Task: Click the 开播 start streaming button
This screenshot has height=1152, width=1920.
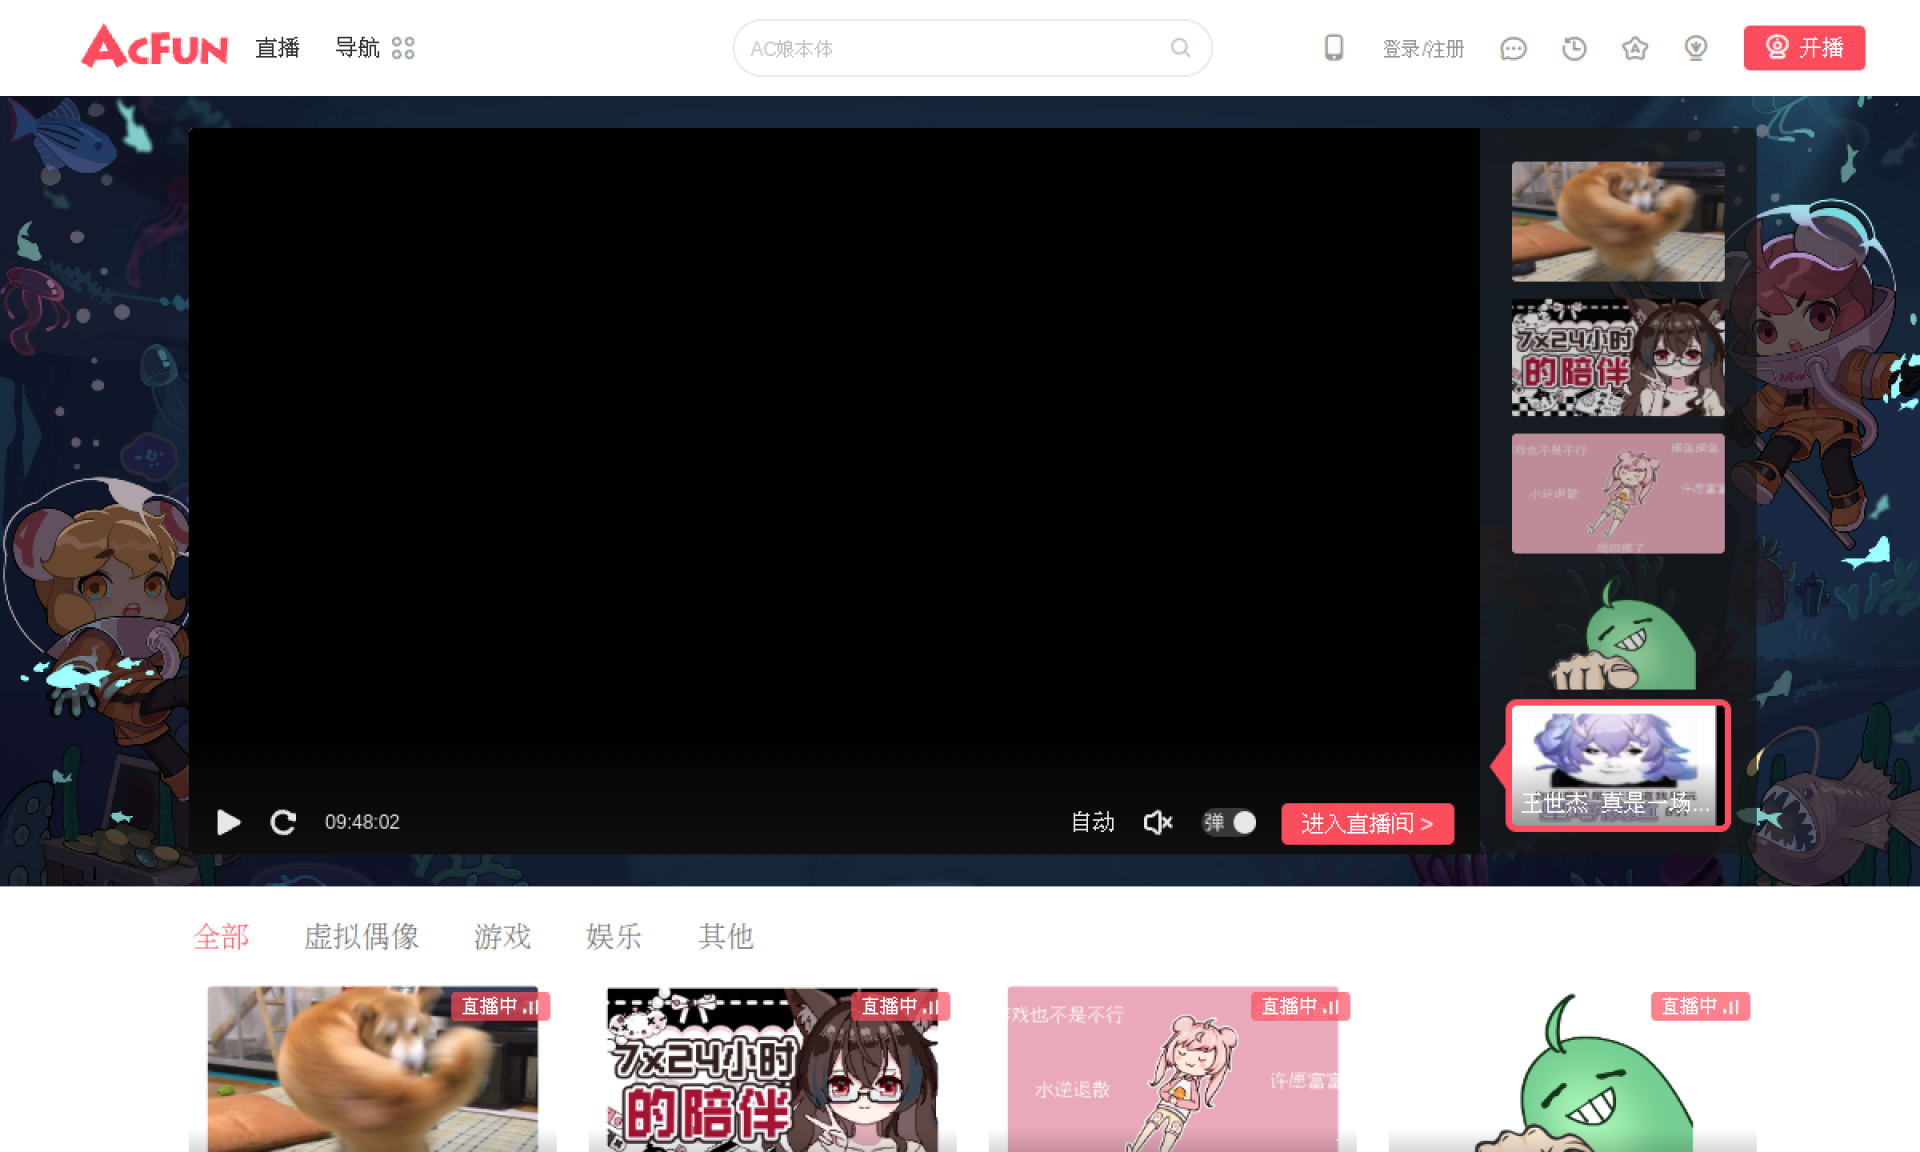Action: tap(1804, 48)
